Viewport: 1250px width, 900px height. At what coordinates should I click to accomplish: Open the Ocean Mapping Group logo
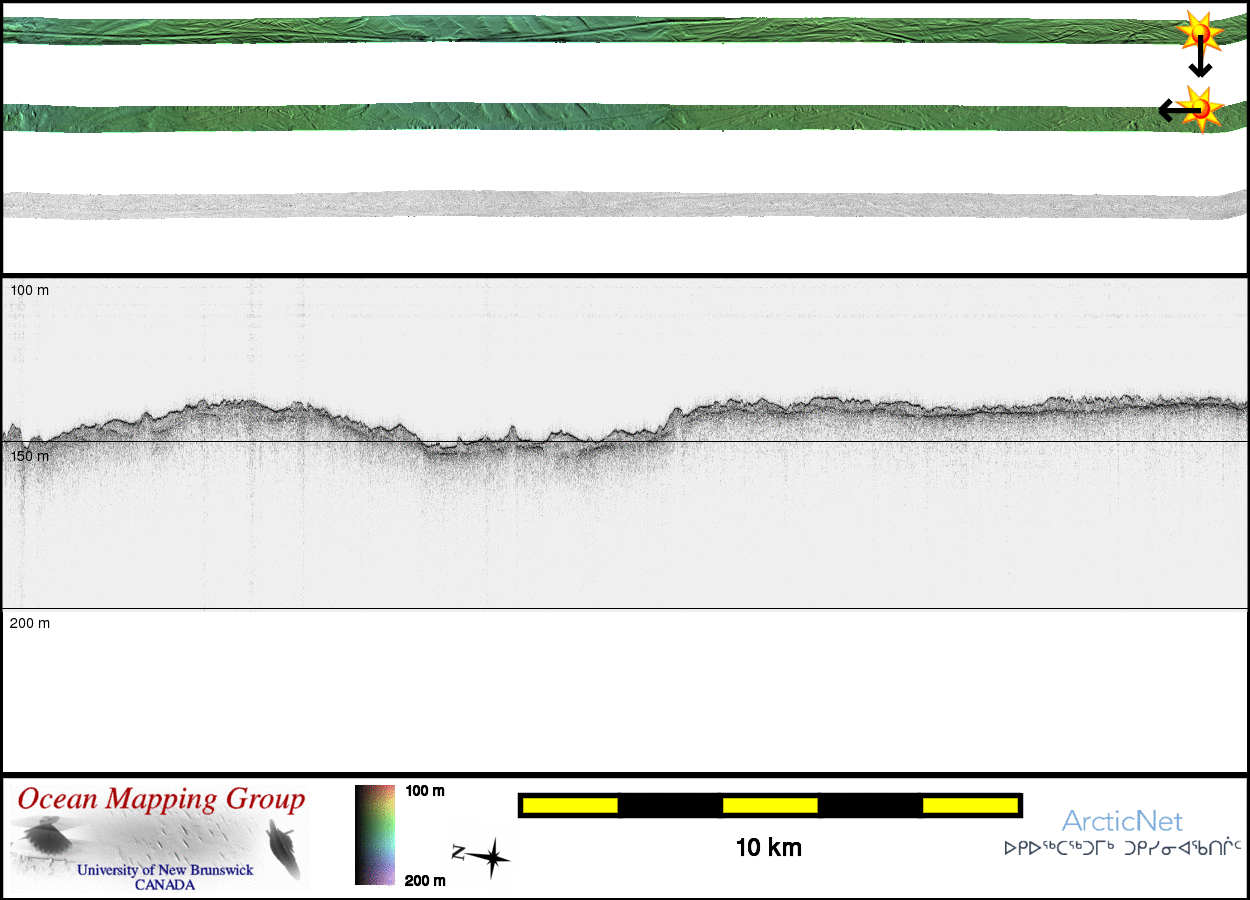coord(161,836)
